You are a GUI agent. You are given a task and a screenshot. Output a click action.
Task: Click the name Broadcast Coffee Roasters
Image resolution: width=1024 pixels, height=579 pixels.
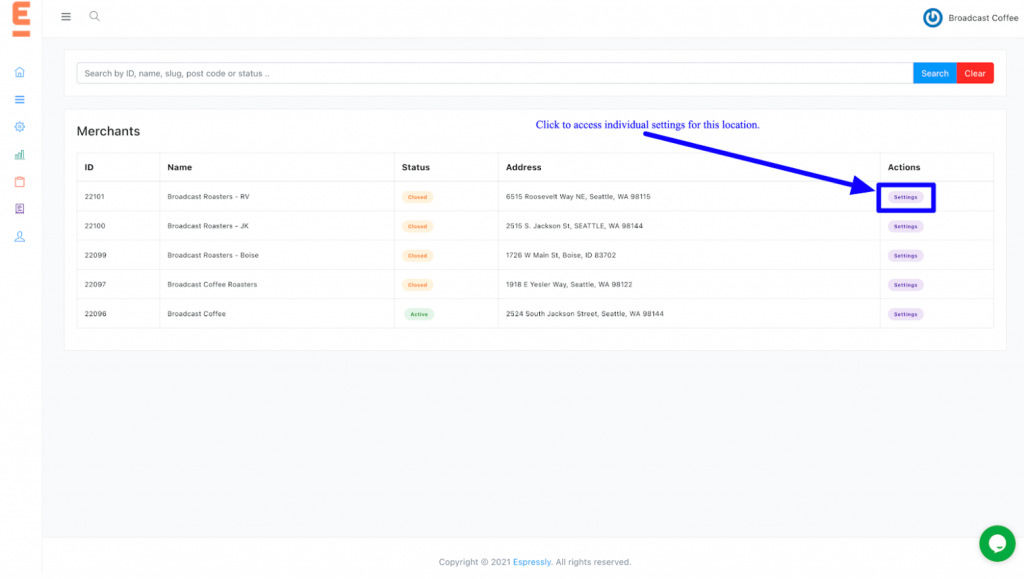pos(212,285)
